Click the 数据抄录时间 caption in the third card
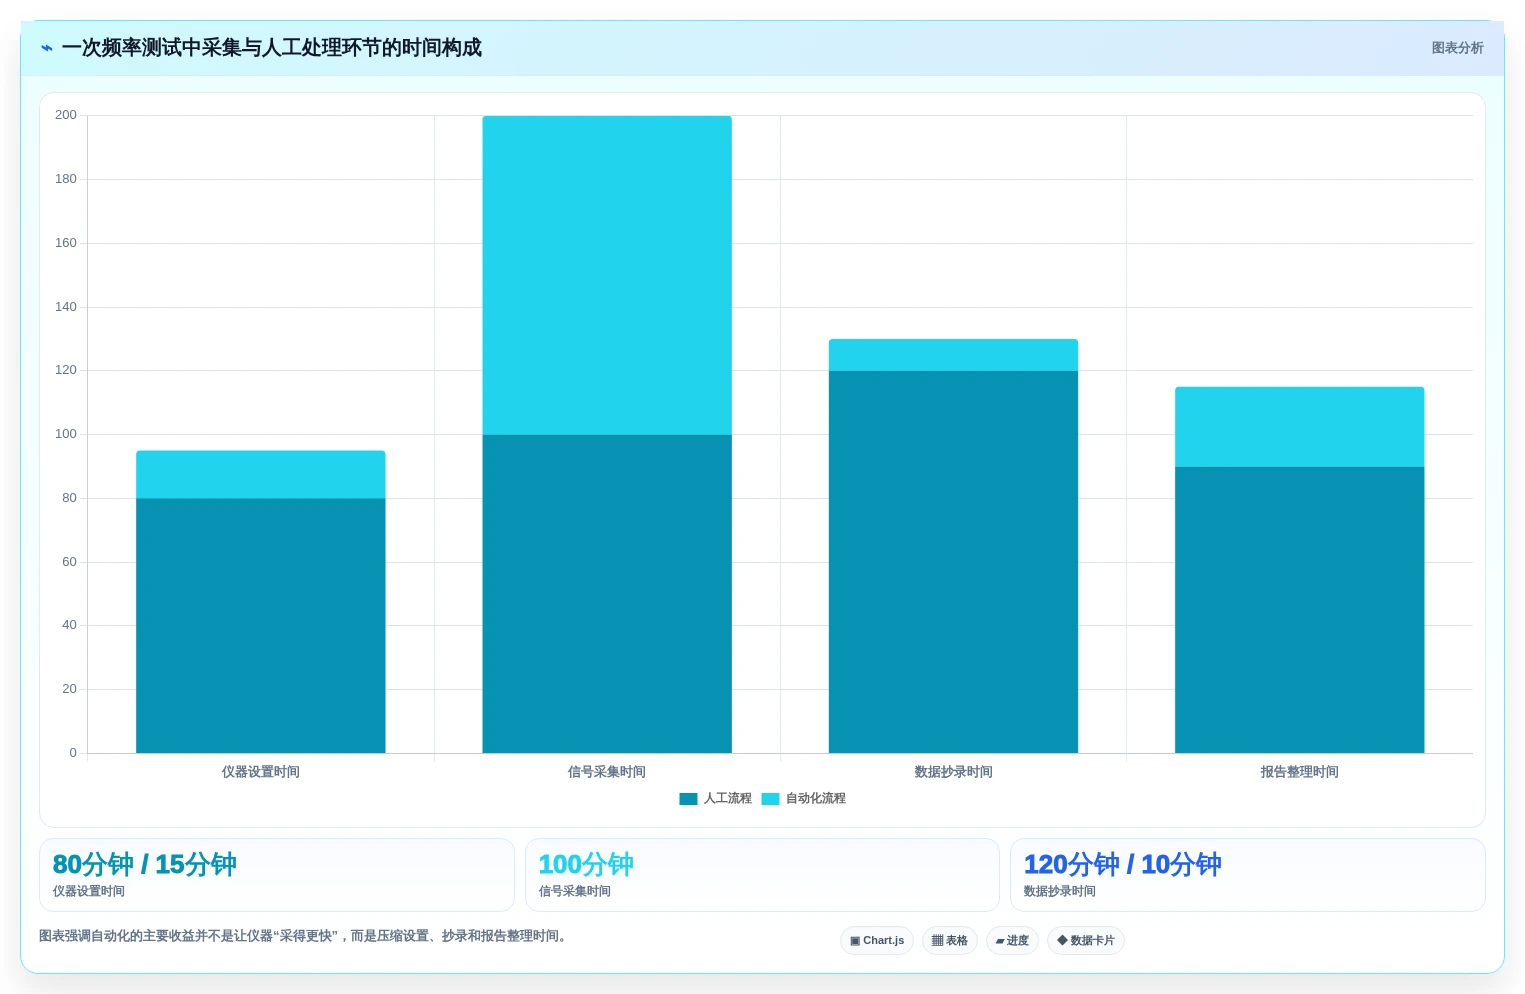This screenshot has height=994, width=1525. click(x=1060, y=891)
